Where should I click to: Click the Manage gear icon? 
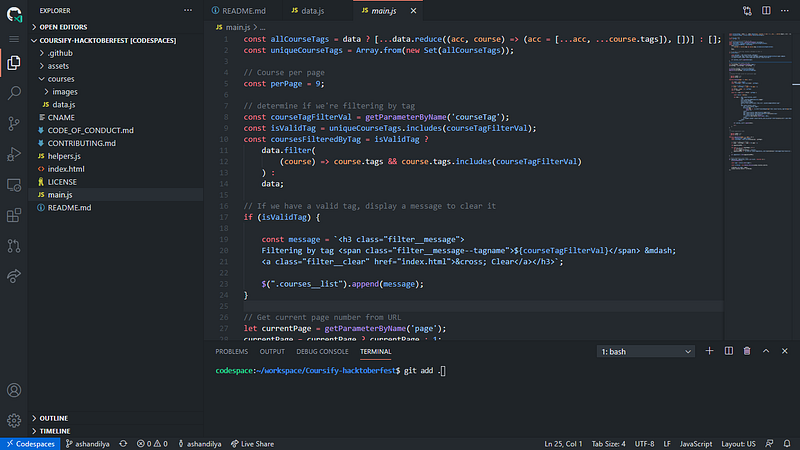point(14,421)
